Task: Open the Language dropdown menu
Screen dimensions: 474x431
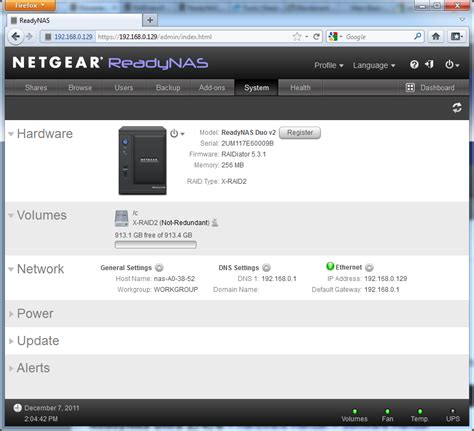Action: pos(374,65)
